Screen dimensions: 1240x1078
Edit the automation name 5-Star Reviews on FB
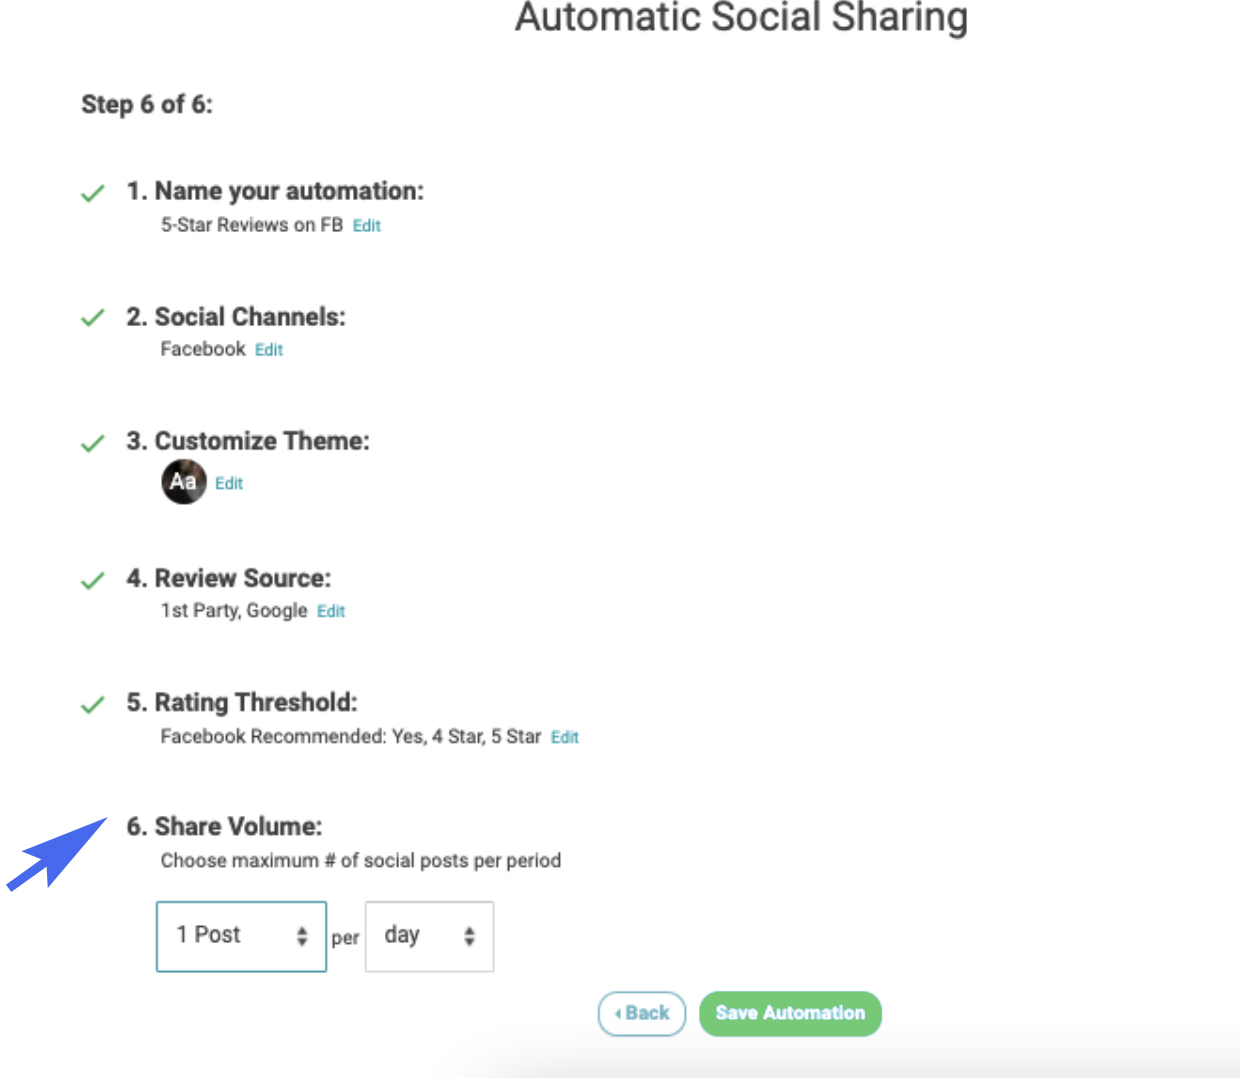pos(367,226)
